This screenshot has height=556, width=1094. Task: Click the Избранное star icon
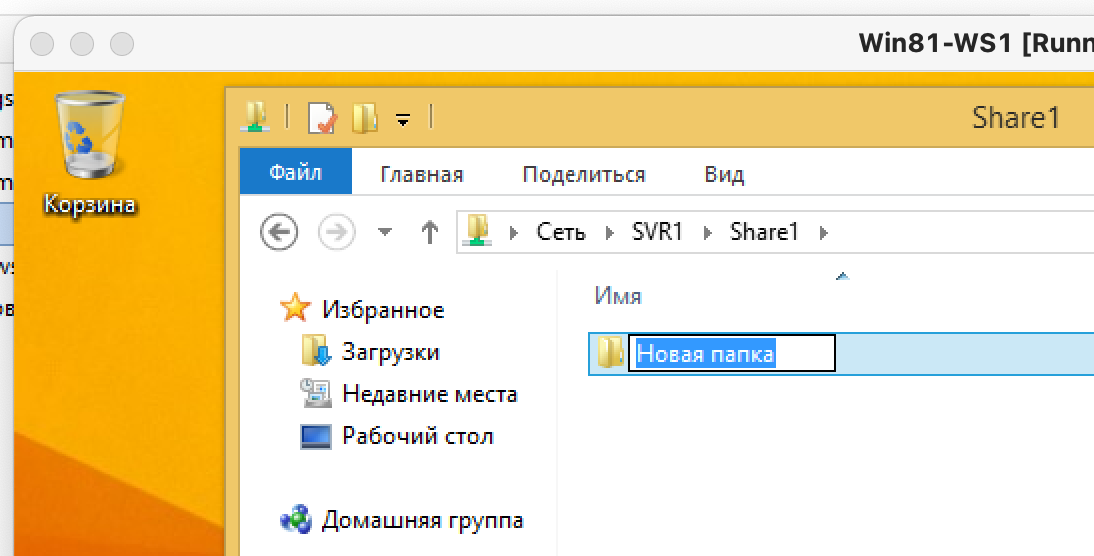coord(295,308)
